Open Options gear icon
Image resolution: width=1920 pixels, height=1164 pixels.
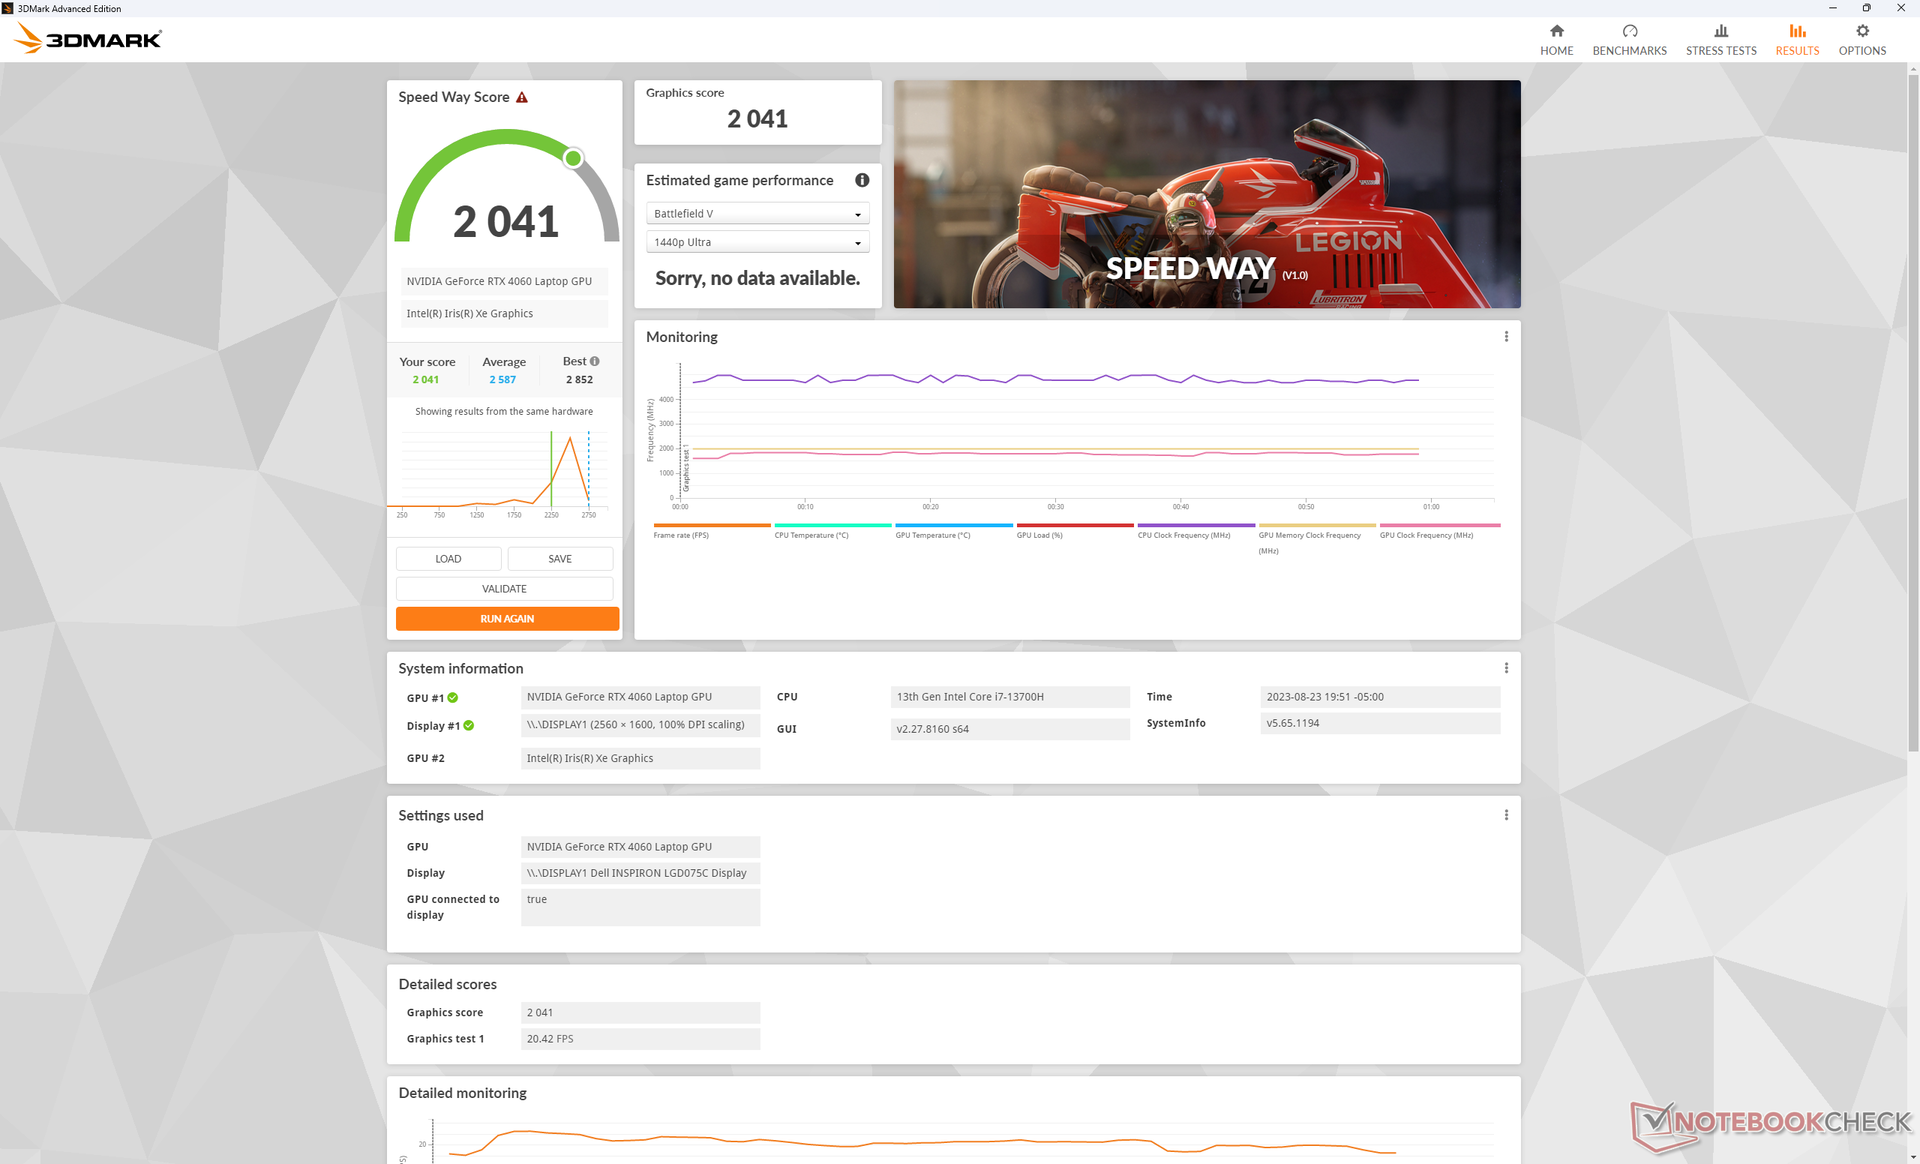coord(1861,31)
